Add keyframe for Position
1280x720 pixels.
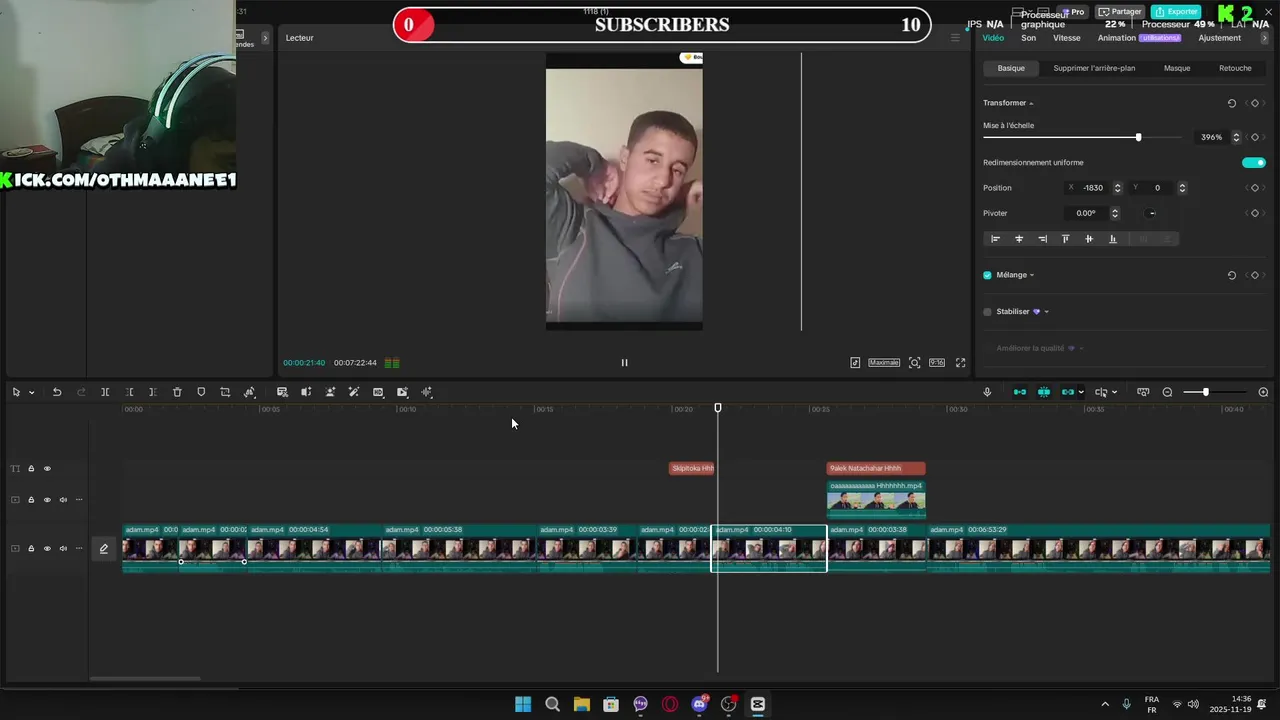[x=1255, y=188]
